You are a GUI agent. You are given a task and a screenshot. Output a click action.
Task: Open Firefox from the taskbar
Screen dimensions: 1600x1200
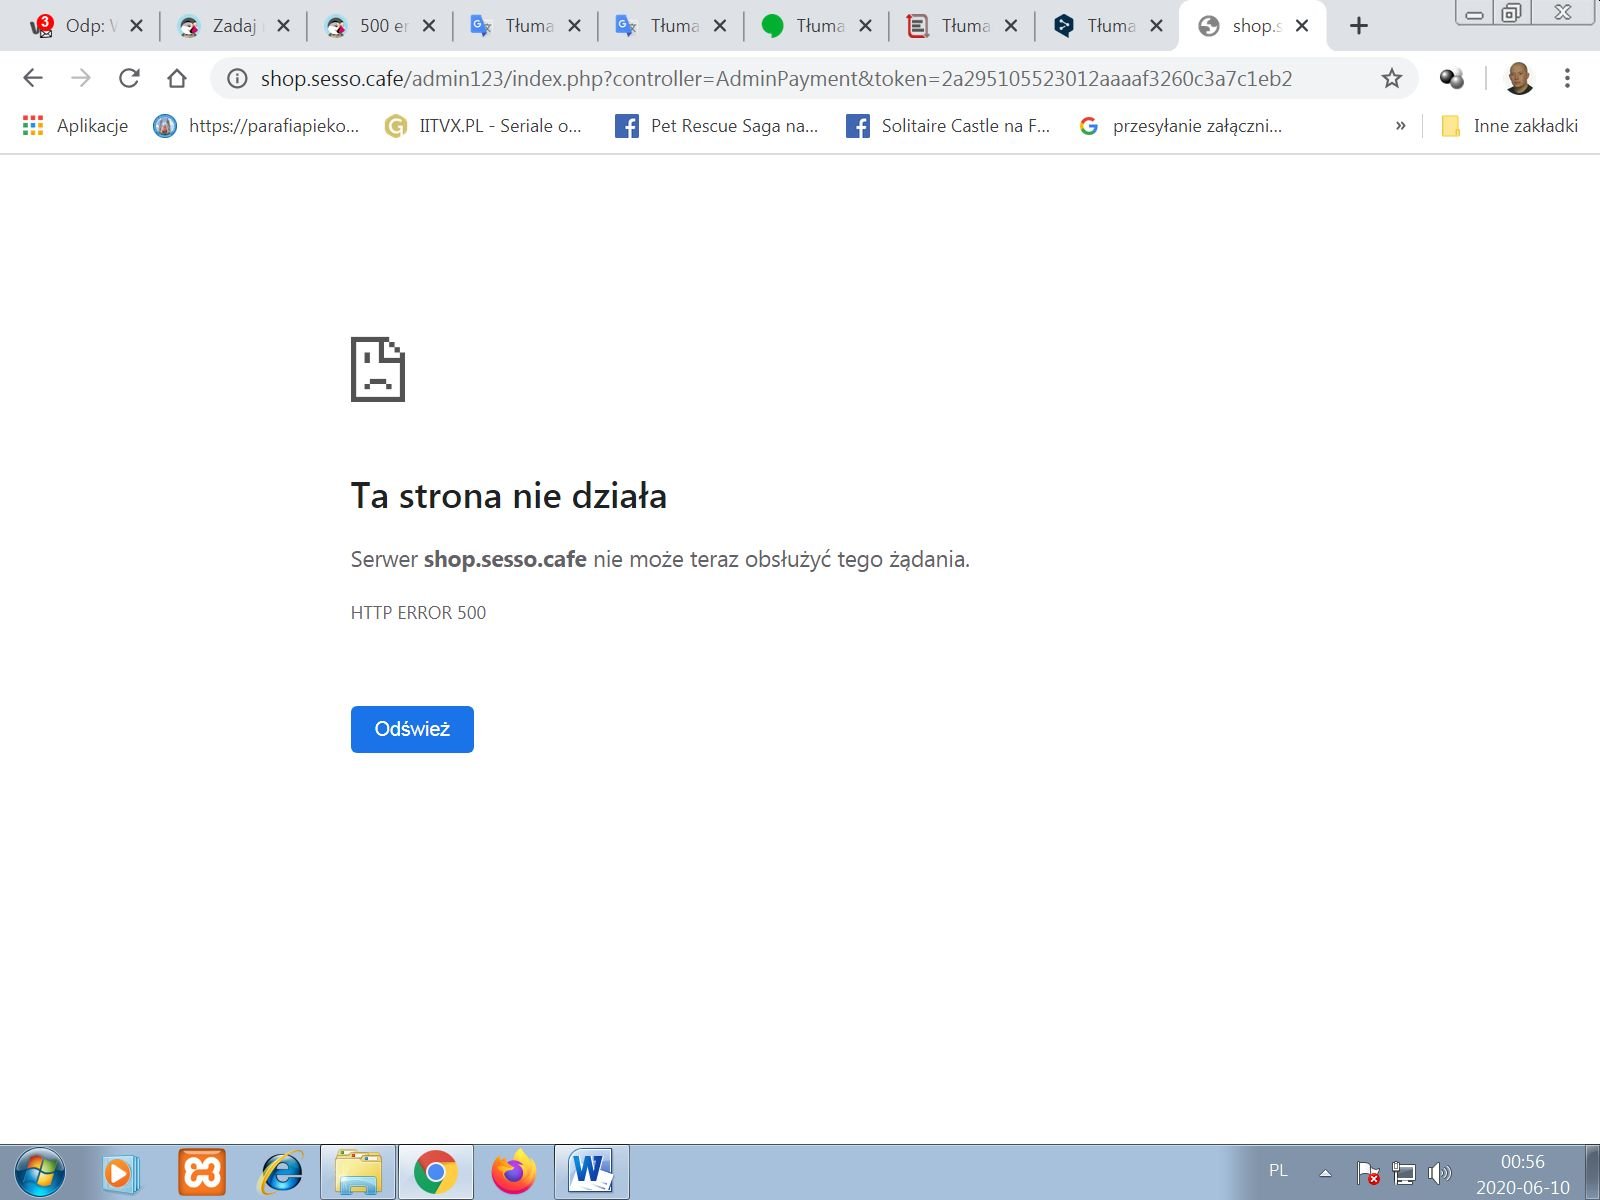(x=514, y=1172)
